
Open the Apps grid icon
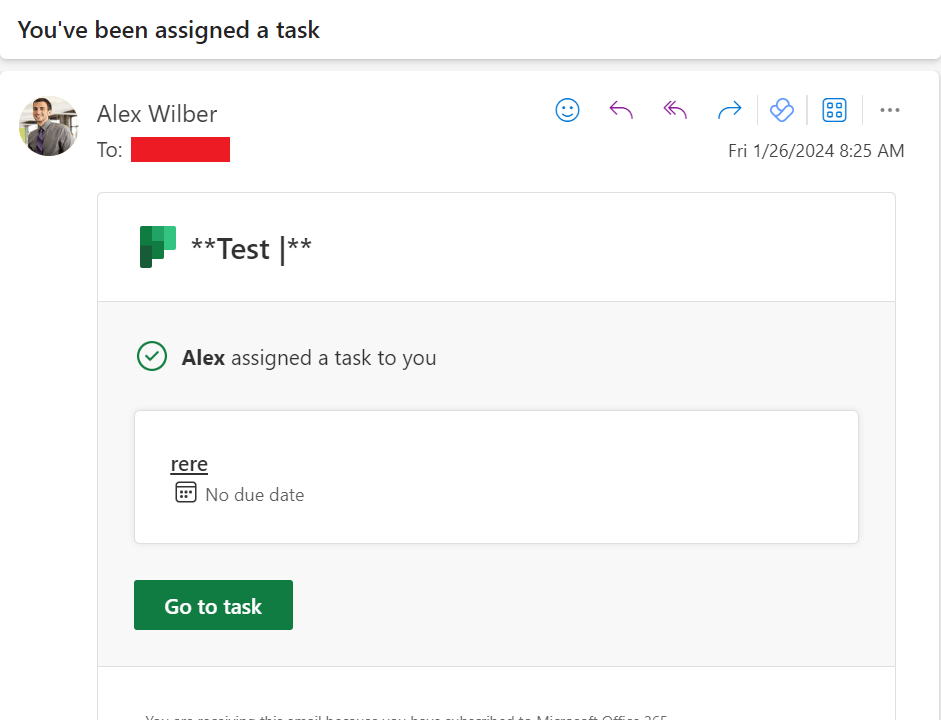(x=834, y=110)
